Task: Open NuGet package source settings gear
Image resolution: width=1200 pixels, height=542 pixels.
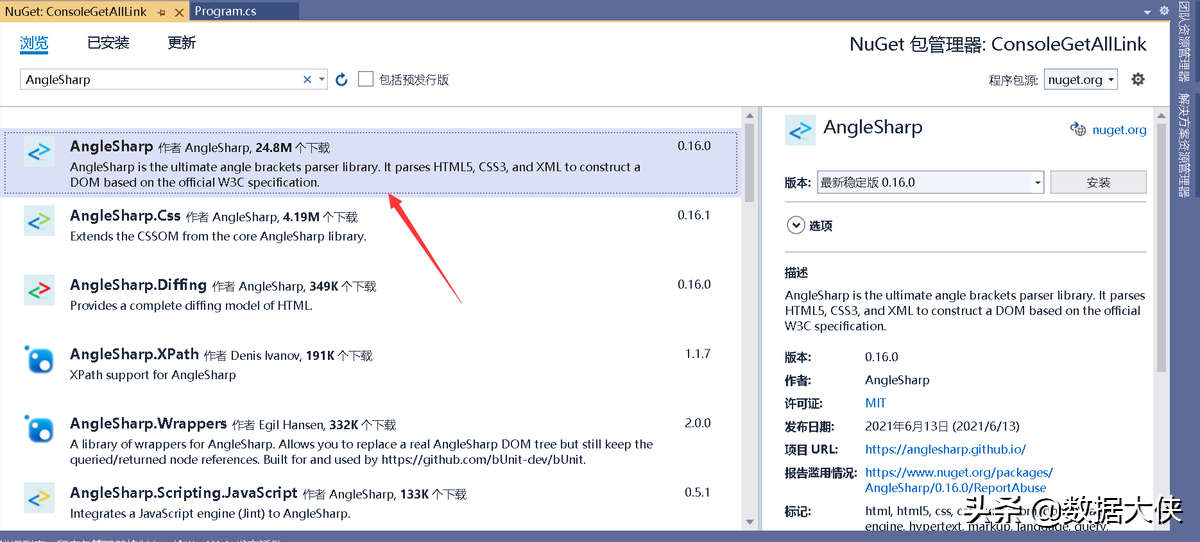Action: 1137,79
